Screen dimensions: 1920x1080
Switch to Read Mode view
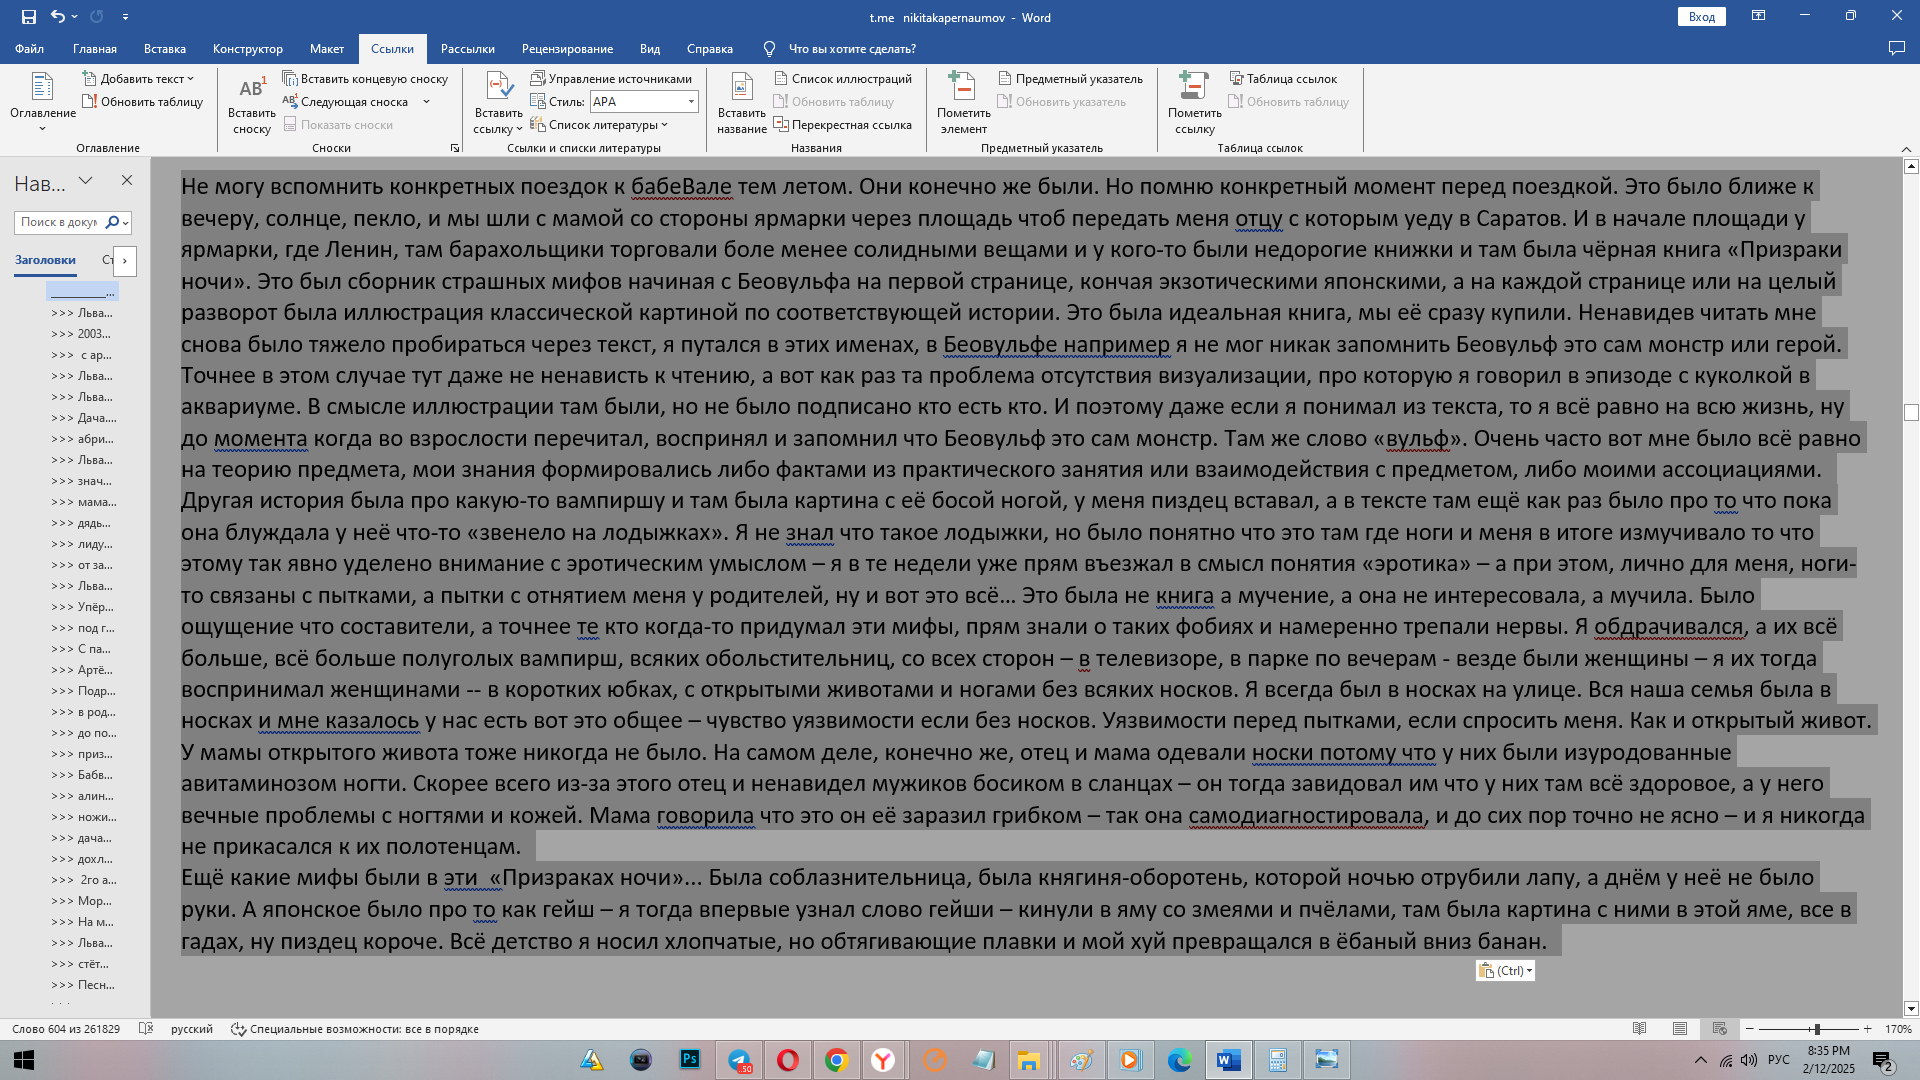[1640, 1029]
